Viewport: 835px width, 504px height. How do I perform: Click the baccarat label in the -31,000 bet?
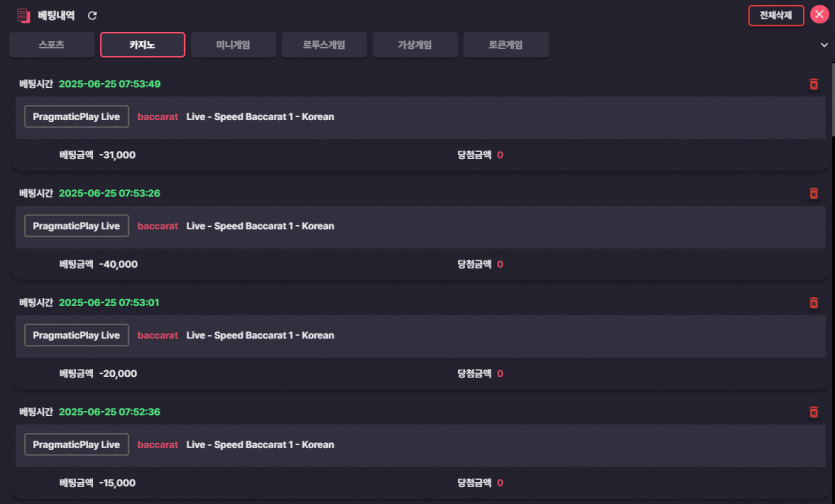point(158,117)
